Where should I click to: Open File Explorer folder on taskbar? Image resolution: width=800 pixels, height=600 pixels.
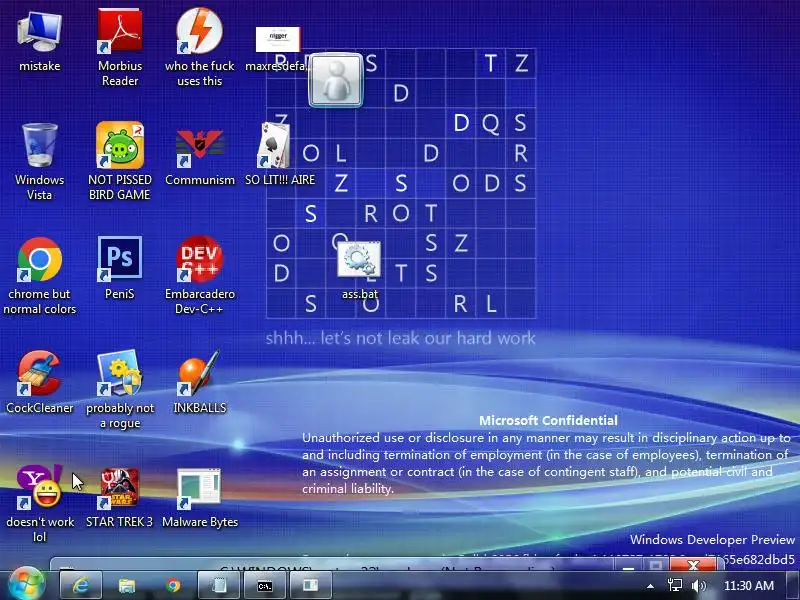click(127, 585)
